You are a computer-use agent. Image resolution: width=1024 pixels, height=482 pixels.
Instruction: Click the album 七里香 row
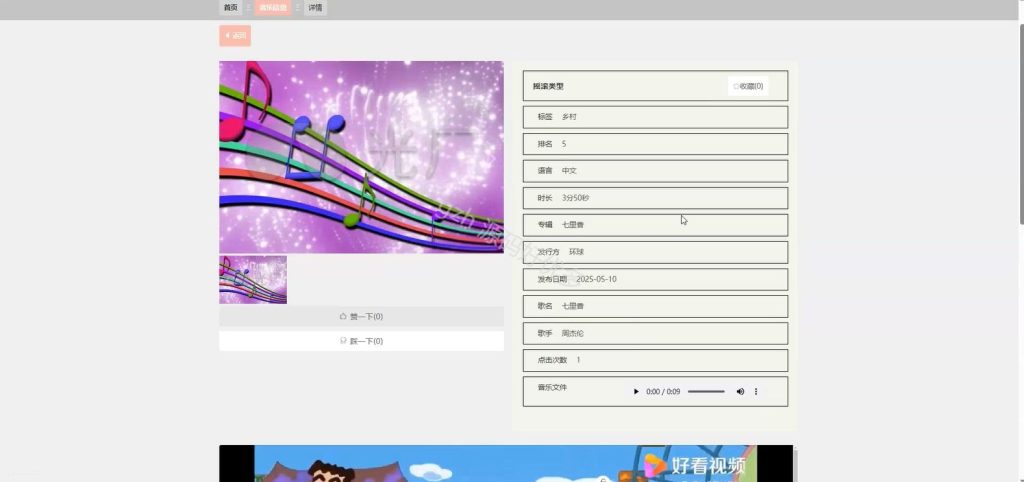click(x=655, y=225)
